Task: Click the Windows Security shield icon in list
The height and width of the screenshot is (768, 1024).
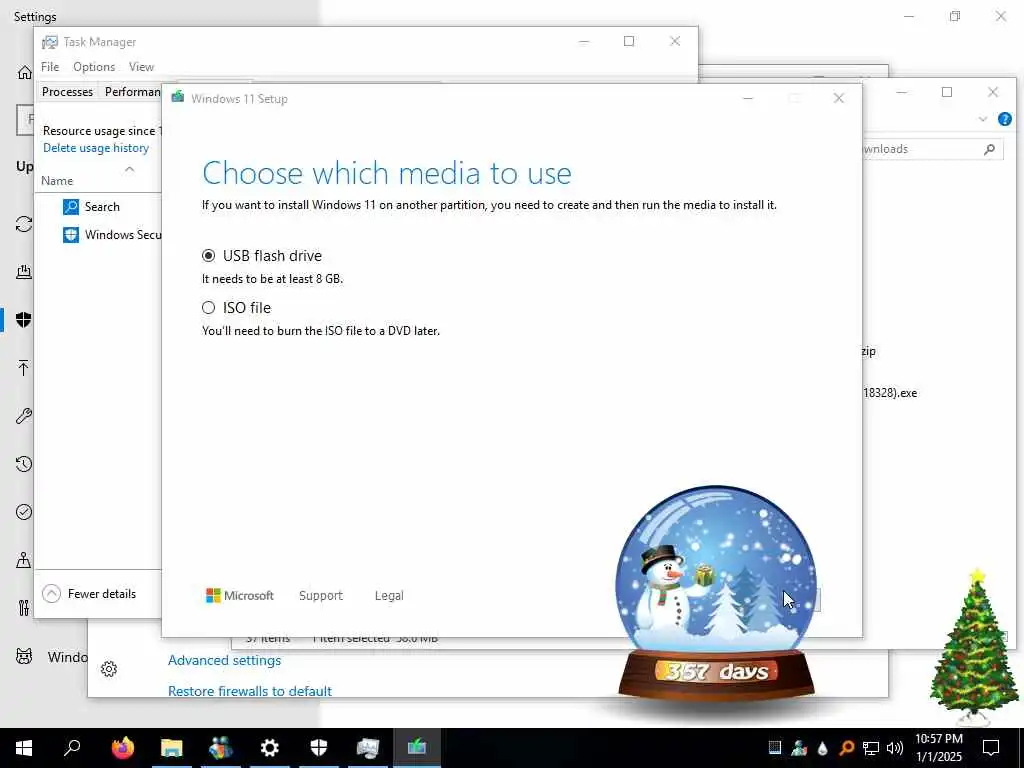Action: [71, 235]
